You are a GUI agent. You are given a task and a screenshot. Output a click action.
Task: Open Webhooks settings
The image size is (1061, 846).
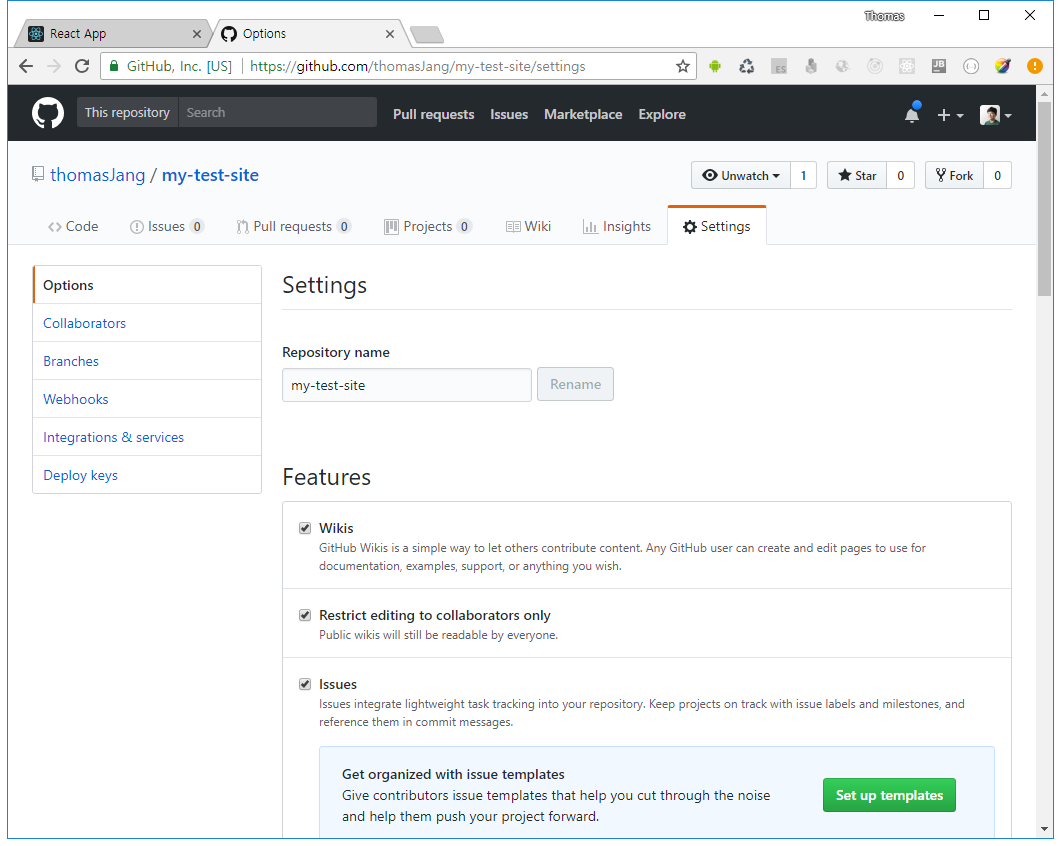(x=147, y=399)
